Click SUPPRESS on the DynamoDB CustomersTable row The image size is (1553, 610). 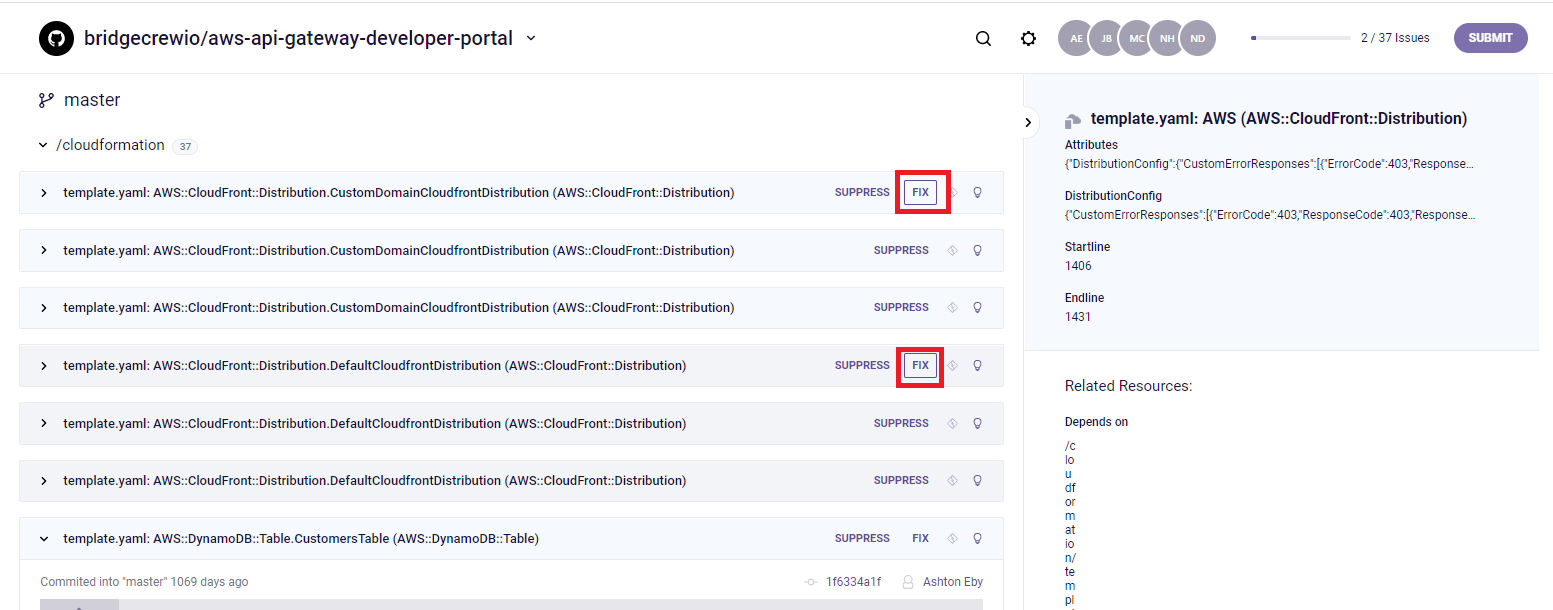862,538
